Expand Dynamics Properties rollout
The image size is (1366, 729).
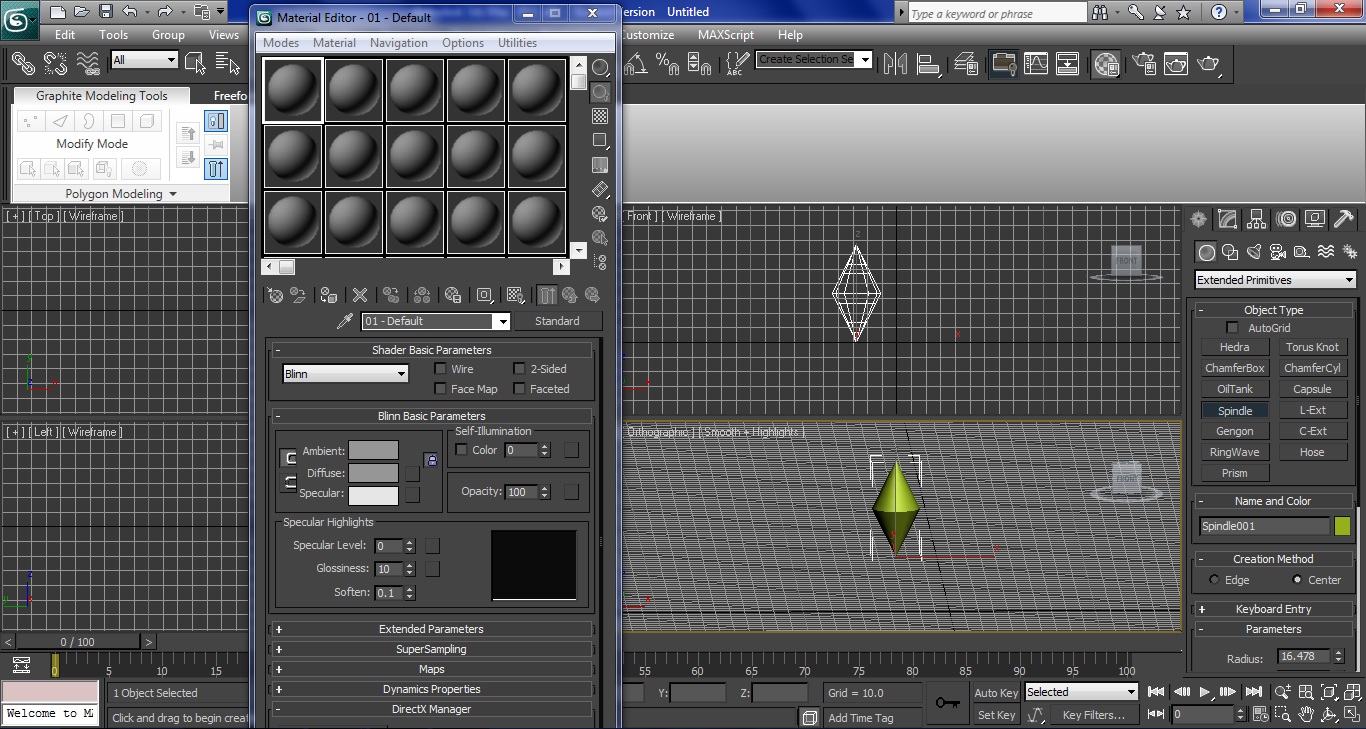tap(431, 689)
